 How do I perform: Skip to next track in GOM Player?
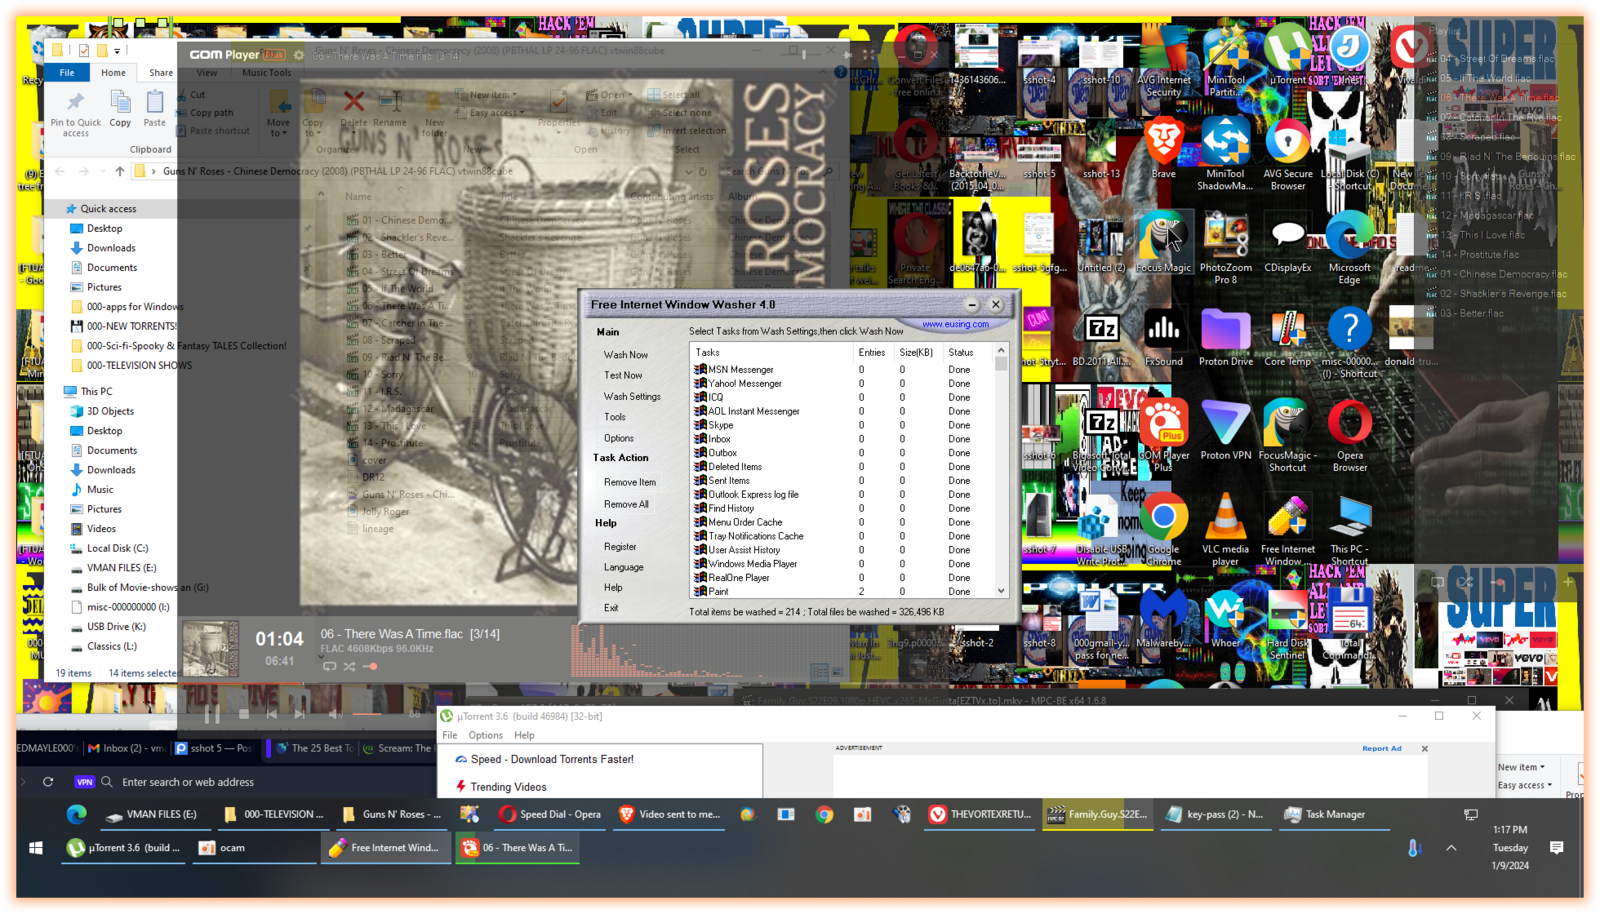coord(300,714)
